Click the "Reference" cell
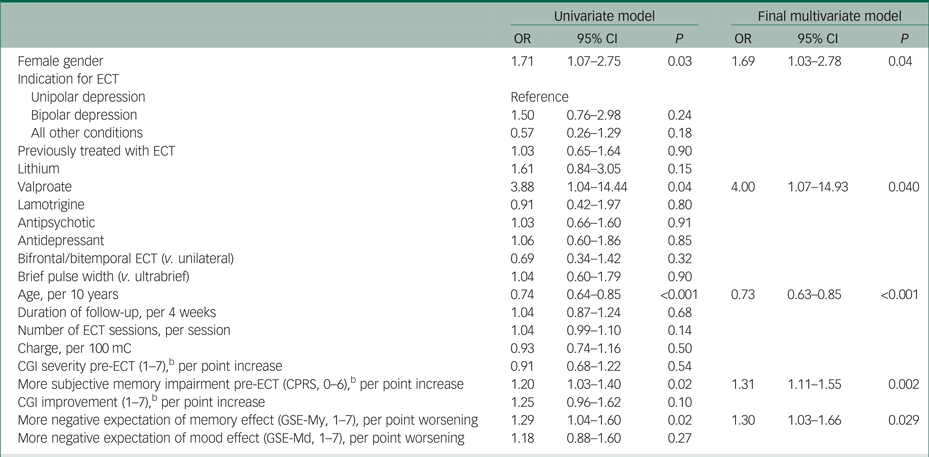Image resolution: width=929 pixels, height=457 pixels. (x=539, y=97)
